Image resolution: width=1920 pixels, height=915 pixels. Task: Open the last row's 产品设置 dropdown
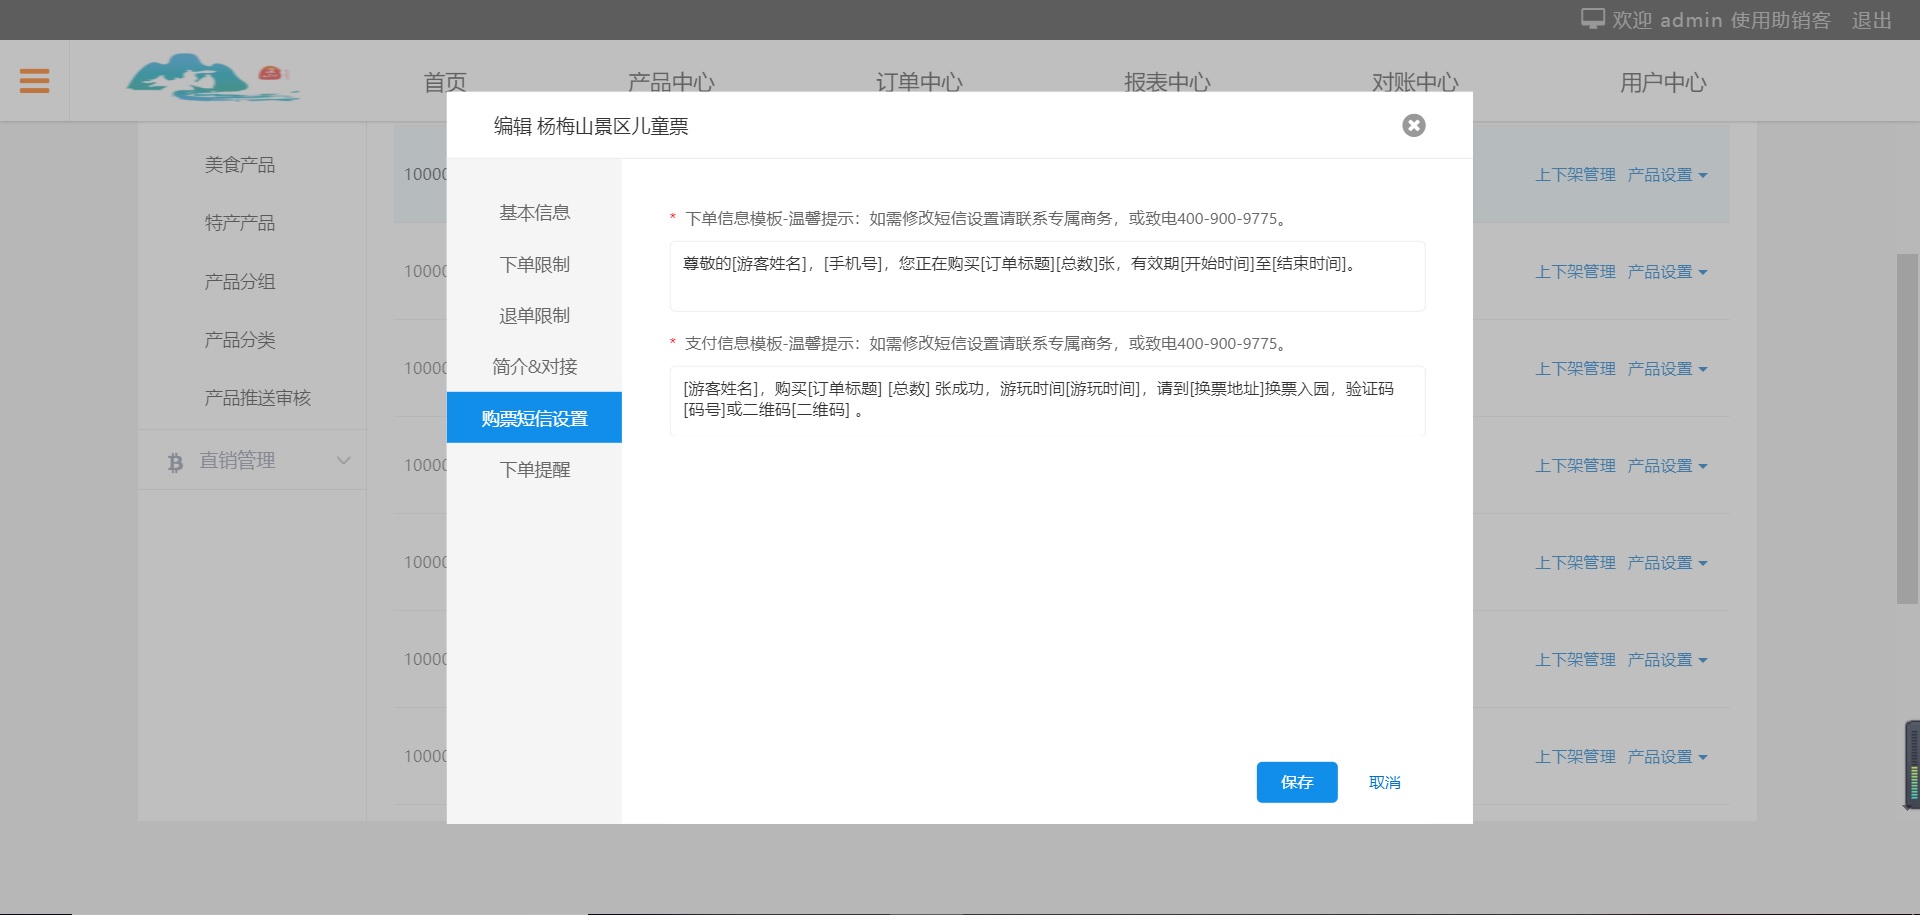tap(1667, 757)
